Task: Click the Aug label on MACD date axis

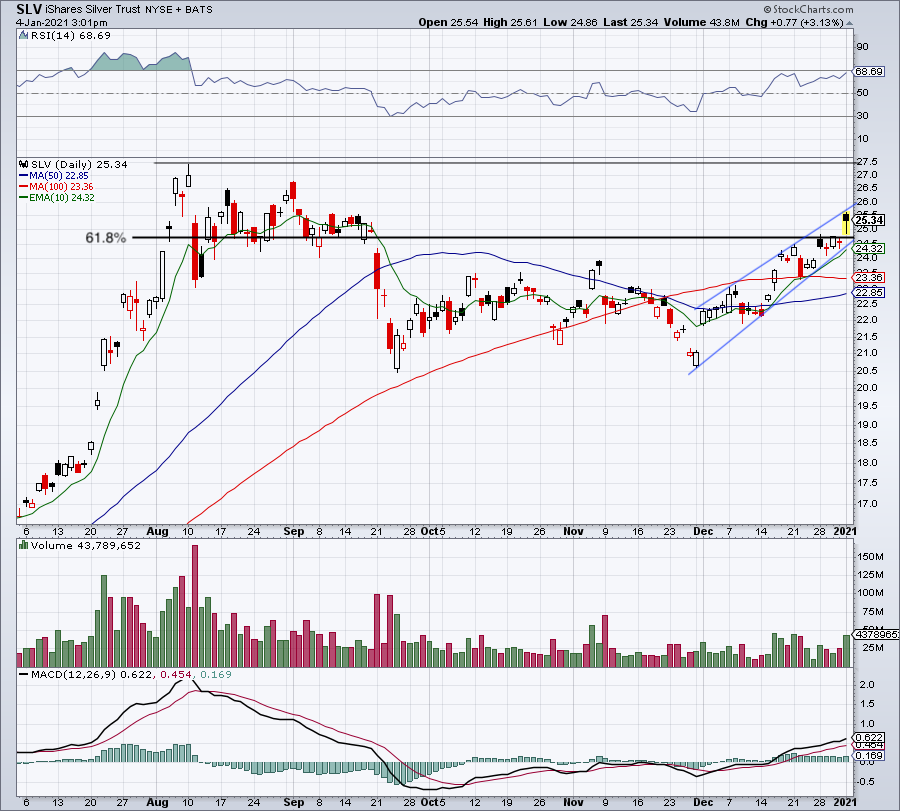Action: (x=157, y=802)
